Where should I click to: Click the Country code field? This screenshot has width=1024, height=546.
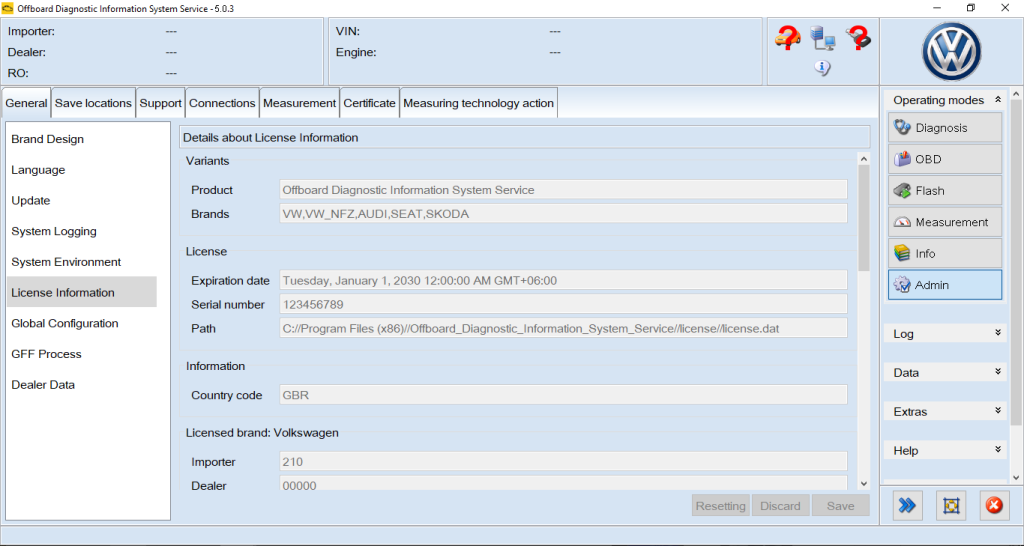tap(564, 395)
